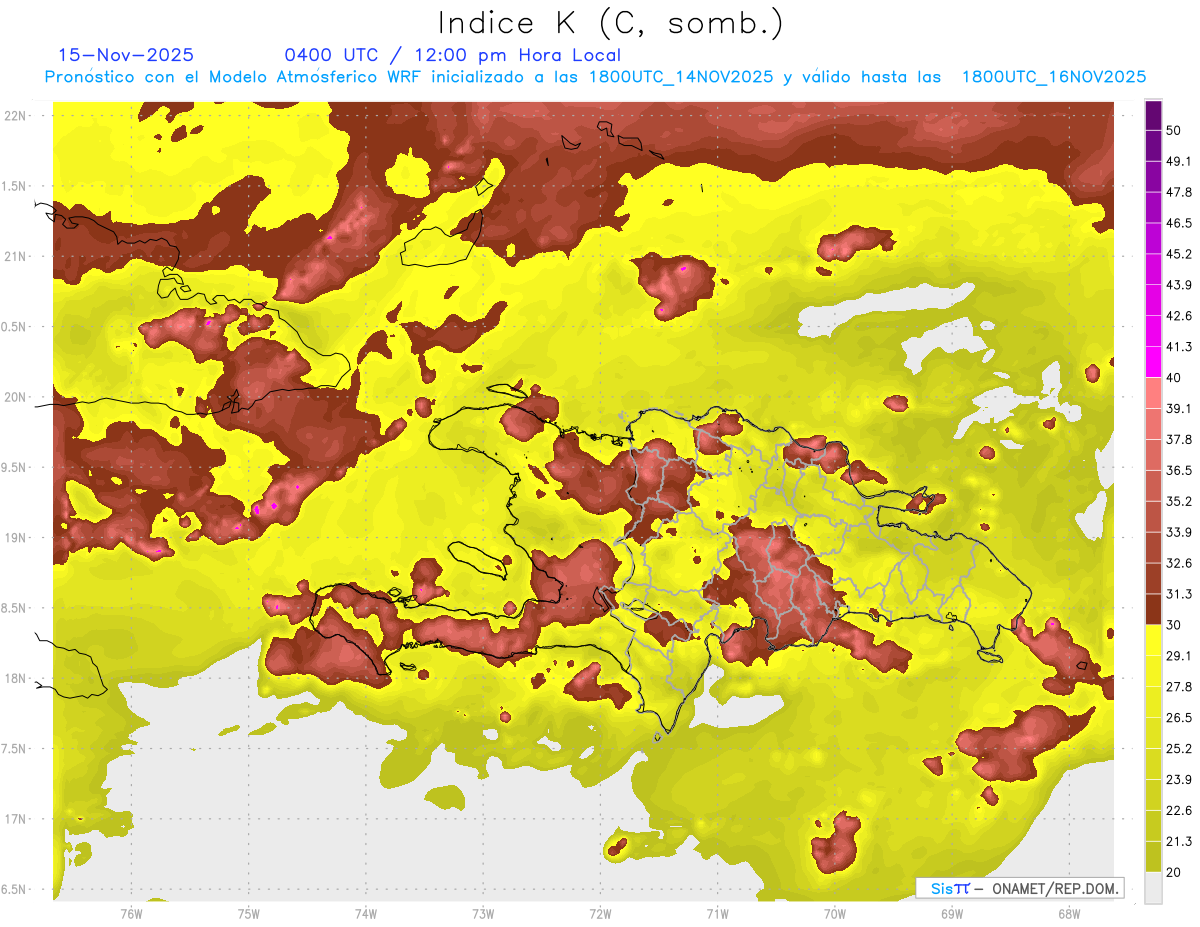This screenshot has height=927, width=1200.
Task: Click the colorbar label '43.9'
Action: coord(1179,285)
